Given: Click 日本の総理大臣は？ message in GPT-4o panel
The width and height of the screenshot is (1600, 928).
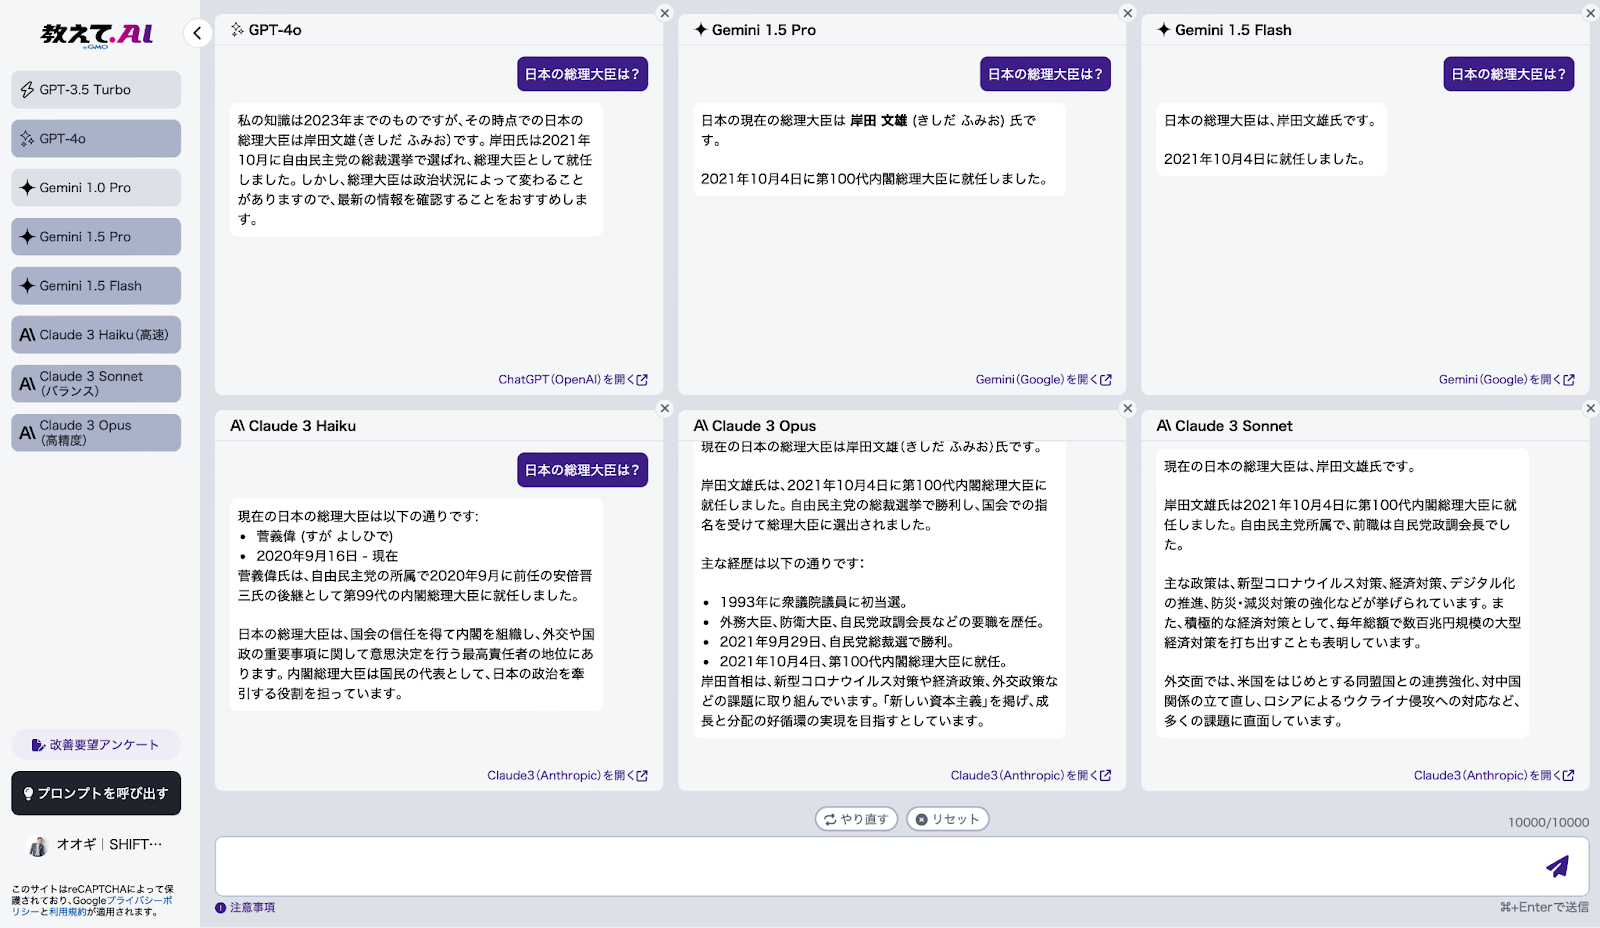Looking at the screenshot, I should [x=582, y=74].
